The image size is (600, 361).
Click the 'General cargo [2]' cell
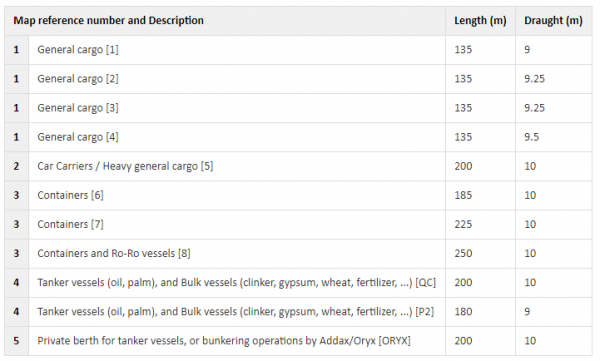point(78,79)
